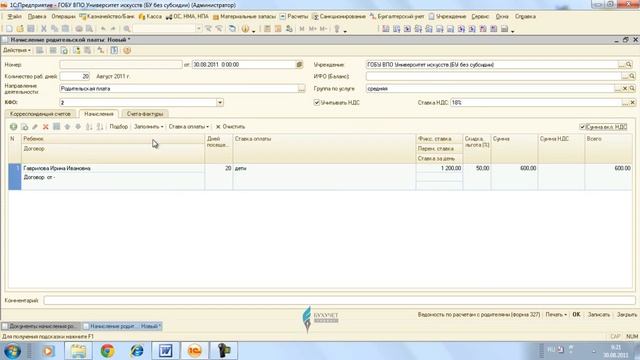This screenshot has height=360, width=640.
Task: Open Chrome from the Windows taskbar
Action: point(107,351)
